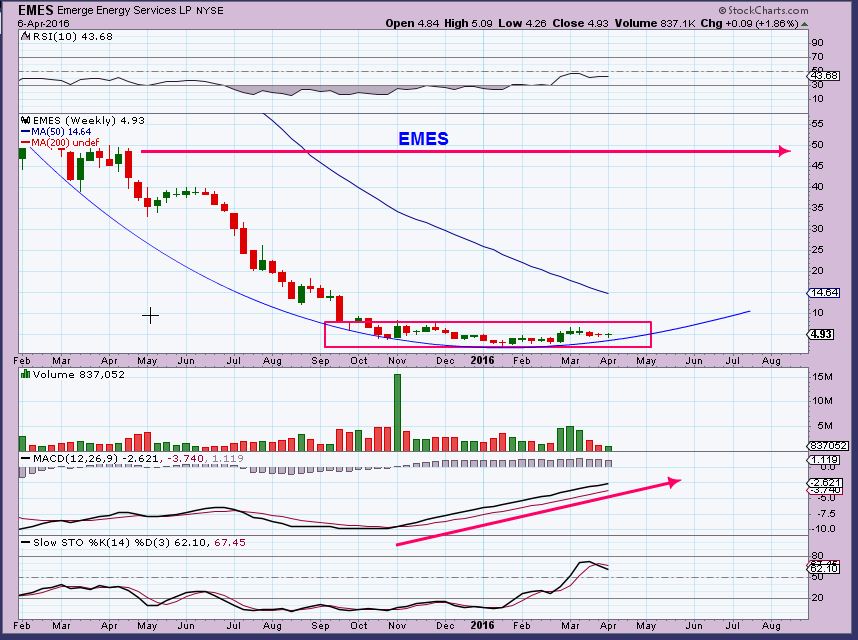
Task: Click the 45 price axis label
Action: (818, 166)
